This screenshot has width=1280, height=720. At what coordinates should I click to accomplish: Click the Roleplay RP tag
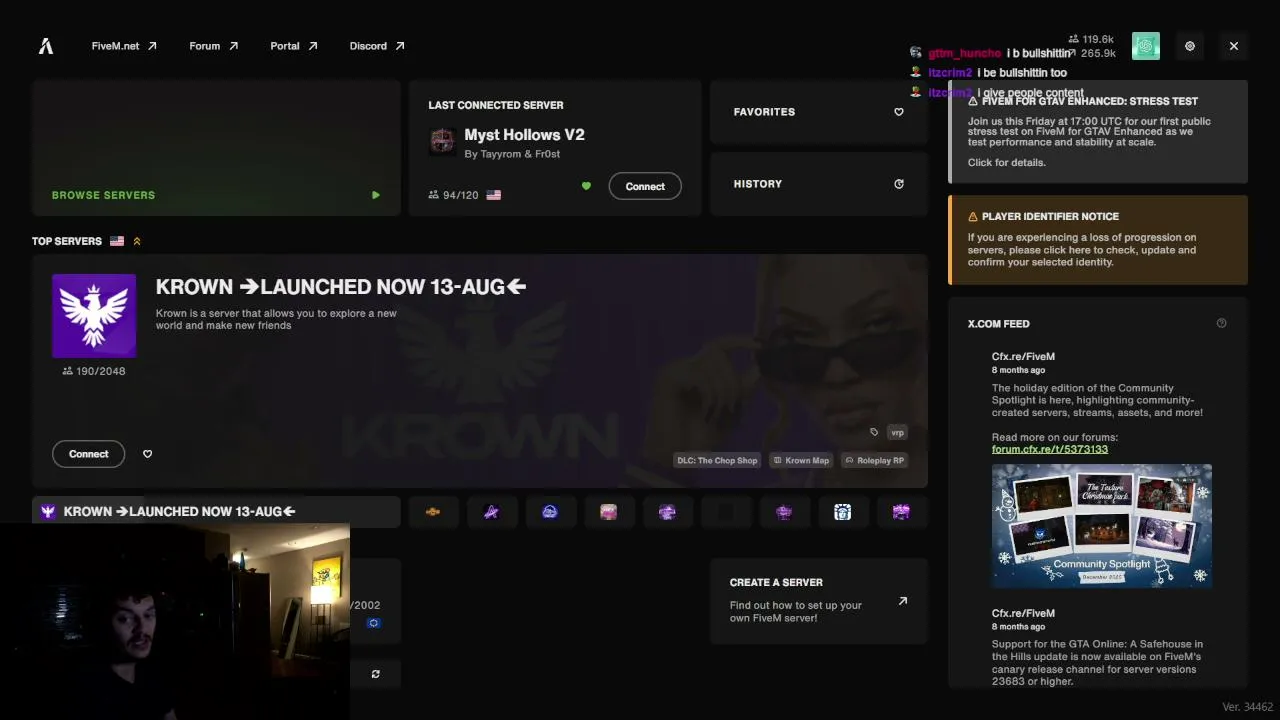pos(874,460)
